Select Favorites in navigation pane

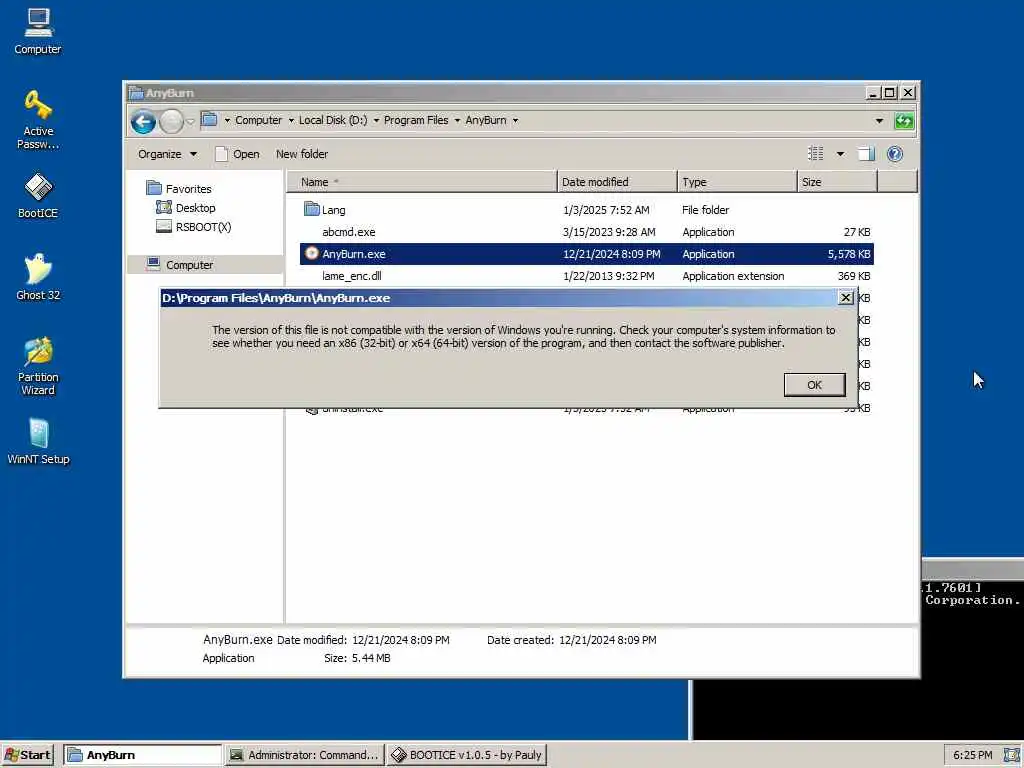pyautogui.click(x=180, y=189)
